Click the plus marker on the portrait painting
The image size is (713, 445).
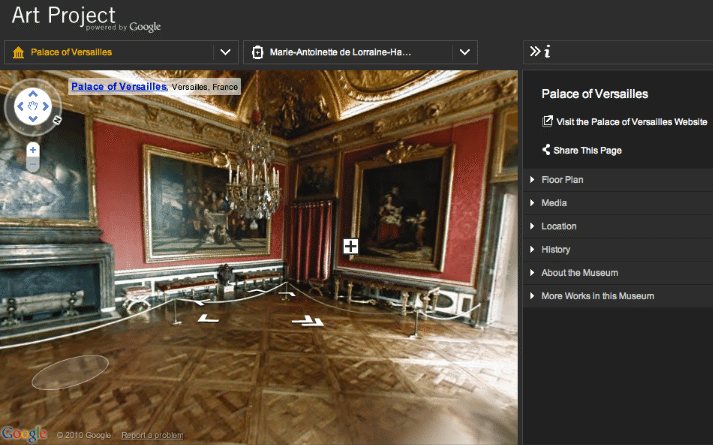point(351,246)
